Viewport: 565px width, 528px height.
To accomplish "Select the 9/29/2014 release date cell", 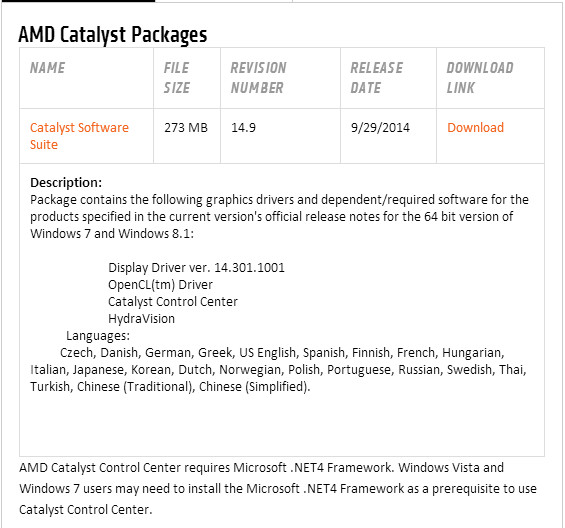I will [380, 128].
